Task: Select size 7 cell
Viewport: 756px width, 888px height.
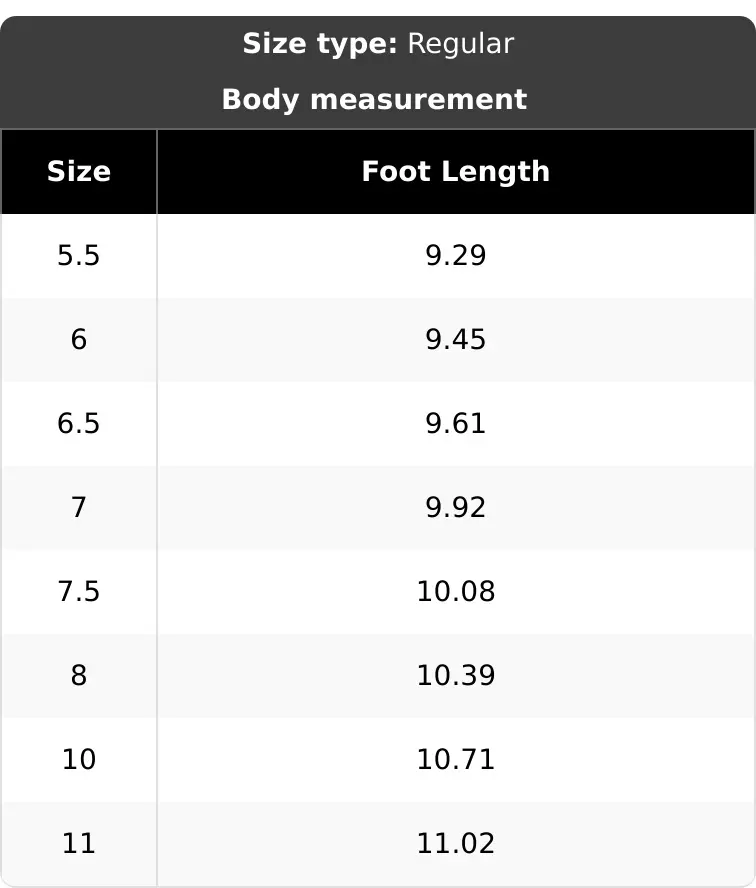Action: pyautogui.click(x=79, y=507)
